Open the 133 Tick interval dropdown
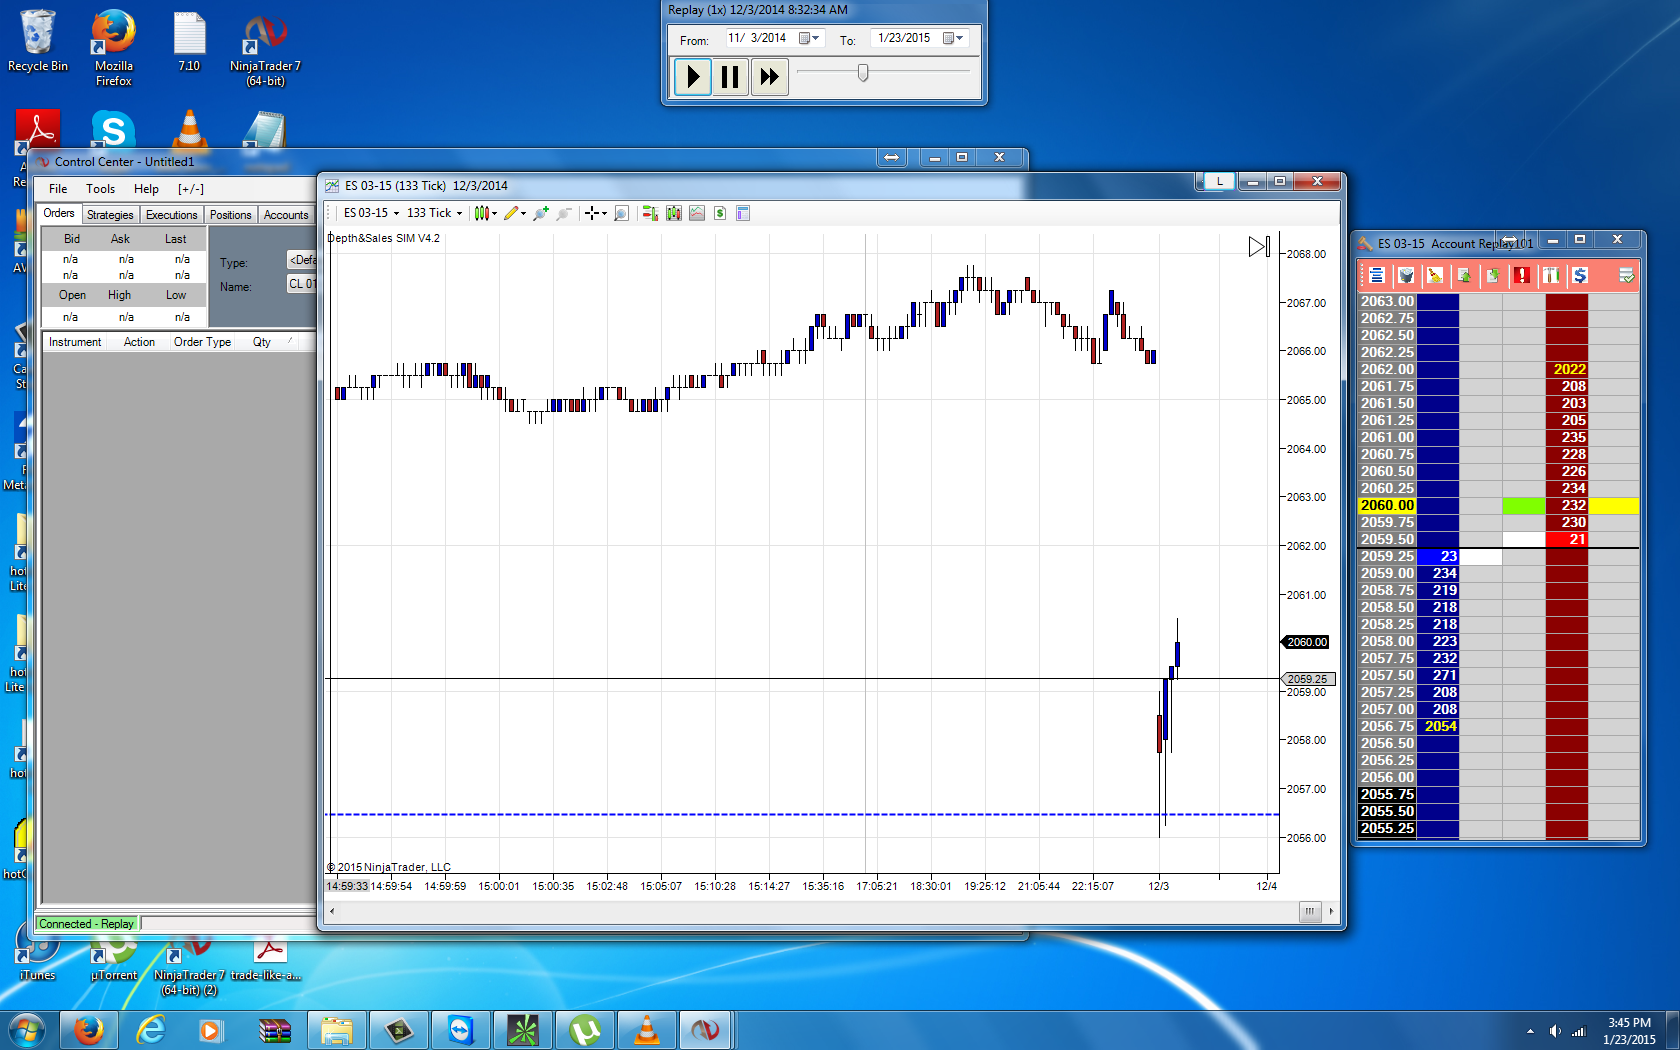Image resolution: width=1680 pixels, height=1050 pixels. (x=434, y=213)
